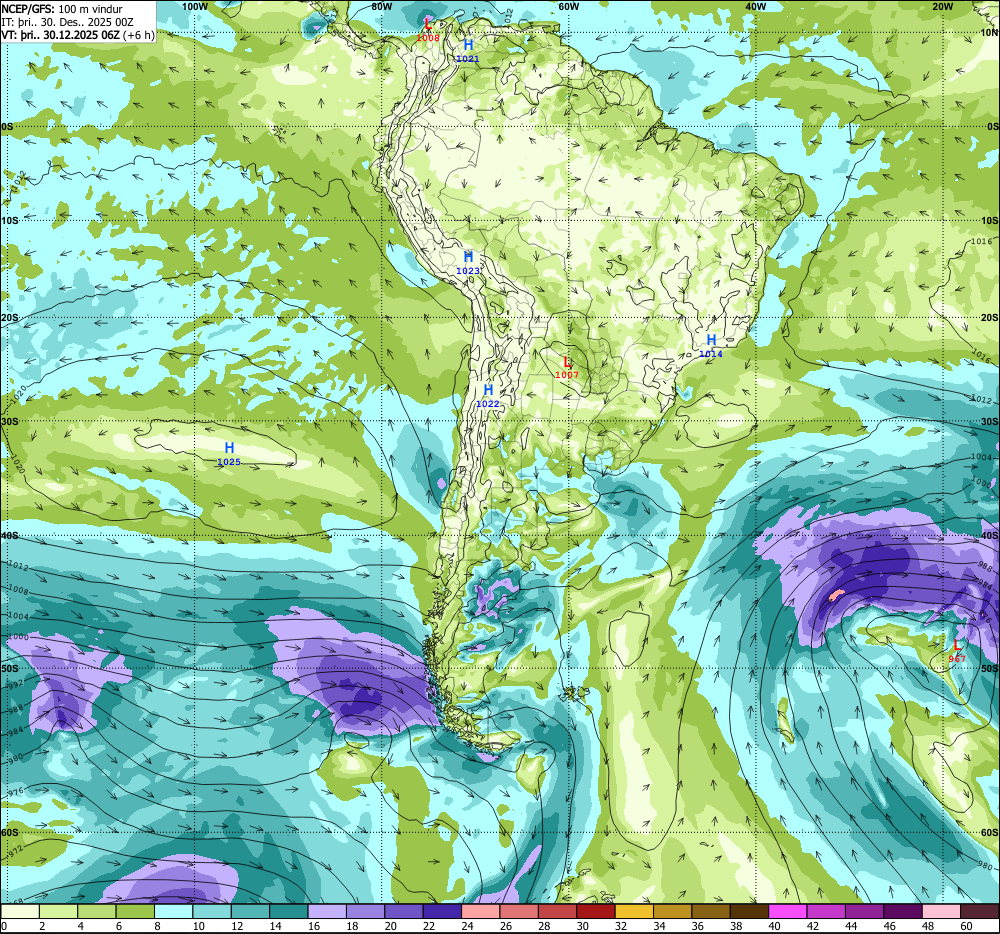Pick the dark red legend swatch between 30 and 32
Image resolution: width=1000 pixels, height=934 pixels.
coord(596,911)
